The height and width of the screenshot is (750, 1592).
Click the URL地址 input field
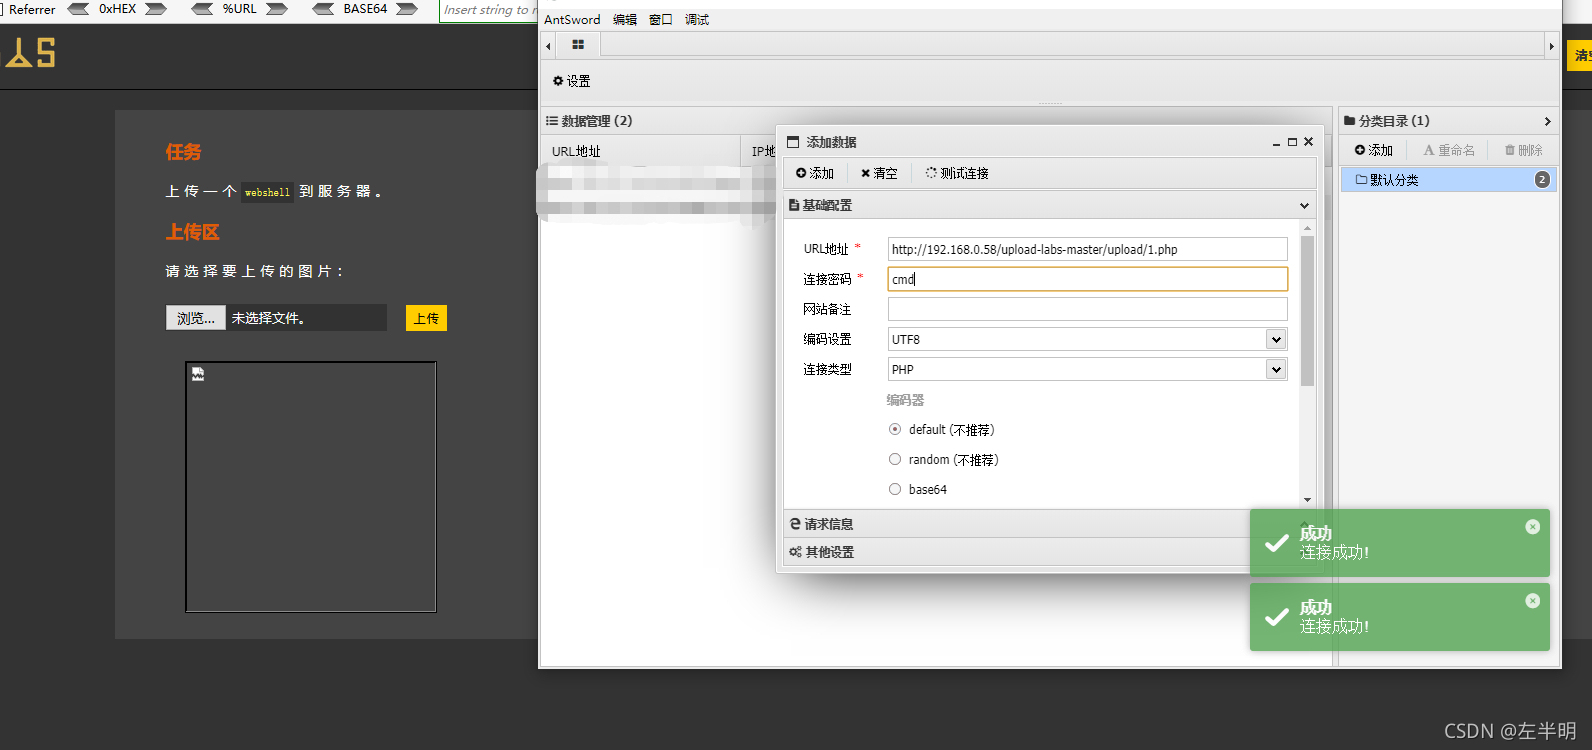(x=1087, y=250)
